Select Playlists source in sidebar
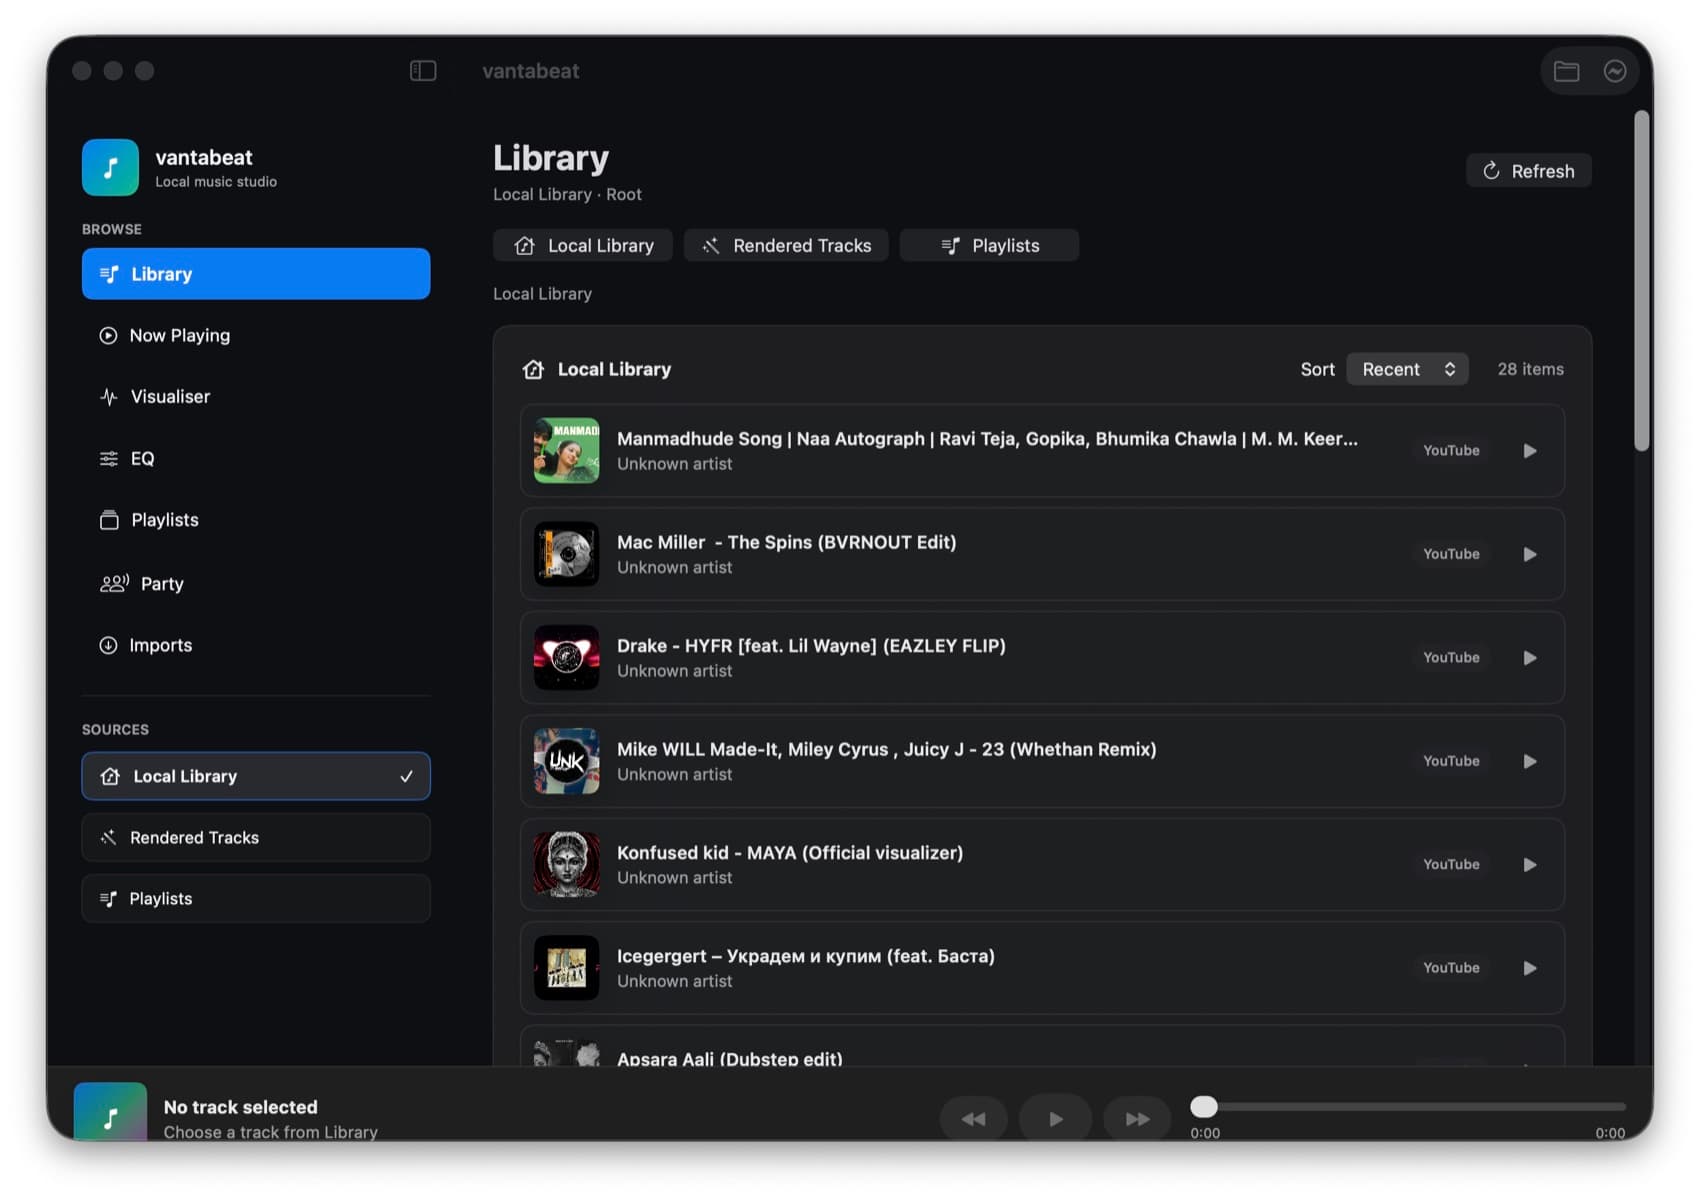The image size is (1700, 1198). pos(256,899)
